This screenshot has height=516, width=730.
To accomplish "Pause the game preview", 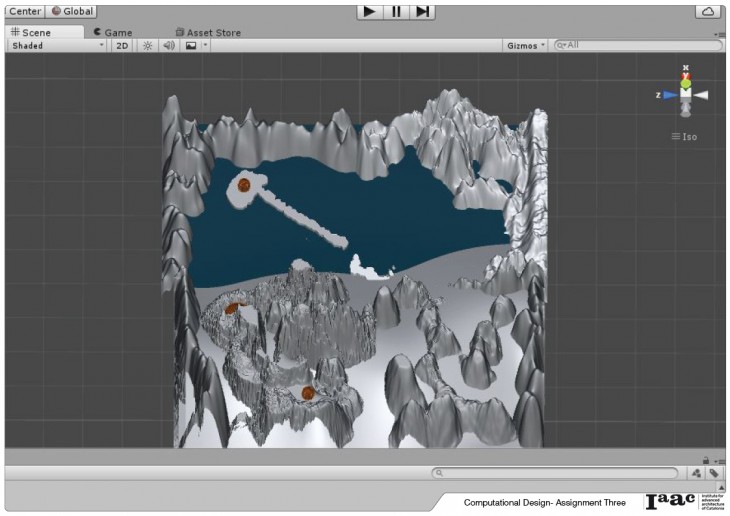I will 396,11.
